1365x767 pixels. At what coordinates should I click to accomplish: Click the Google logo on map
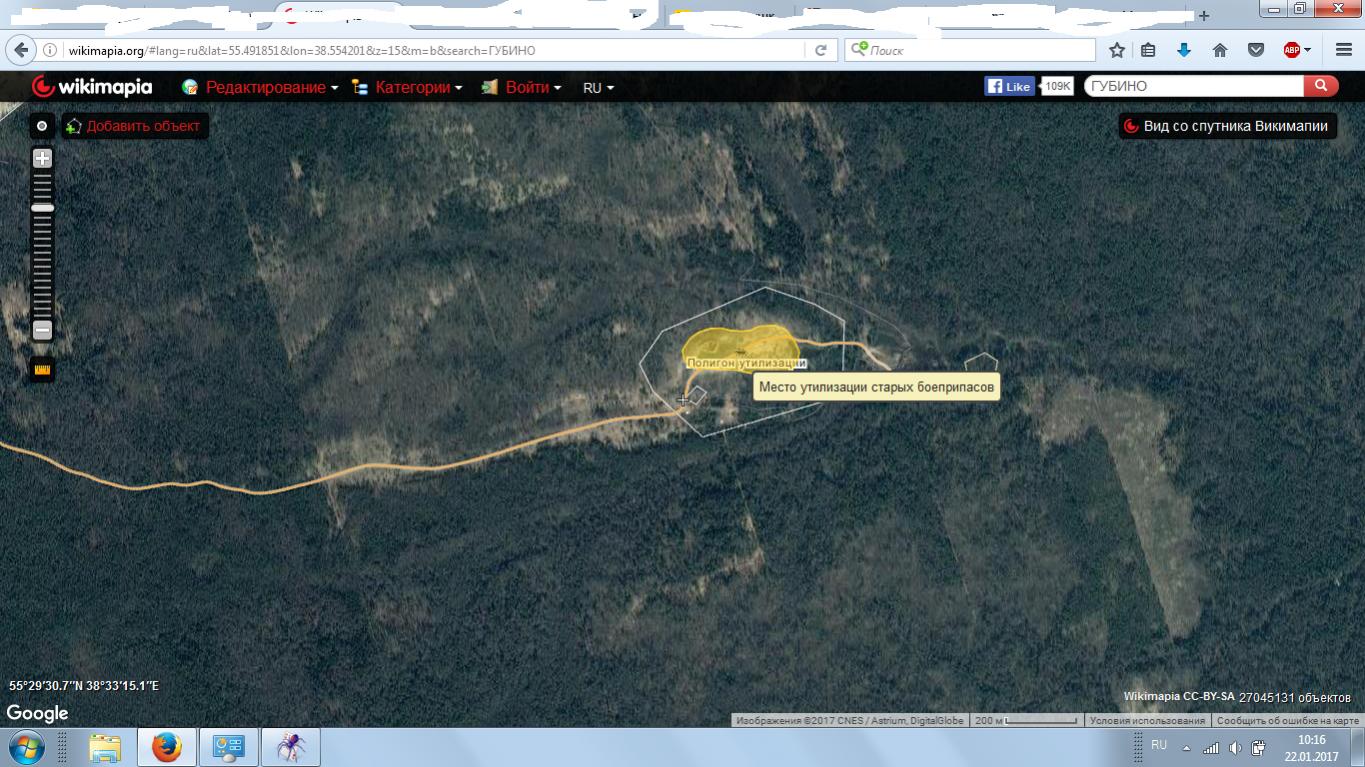coord(38,713)
